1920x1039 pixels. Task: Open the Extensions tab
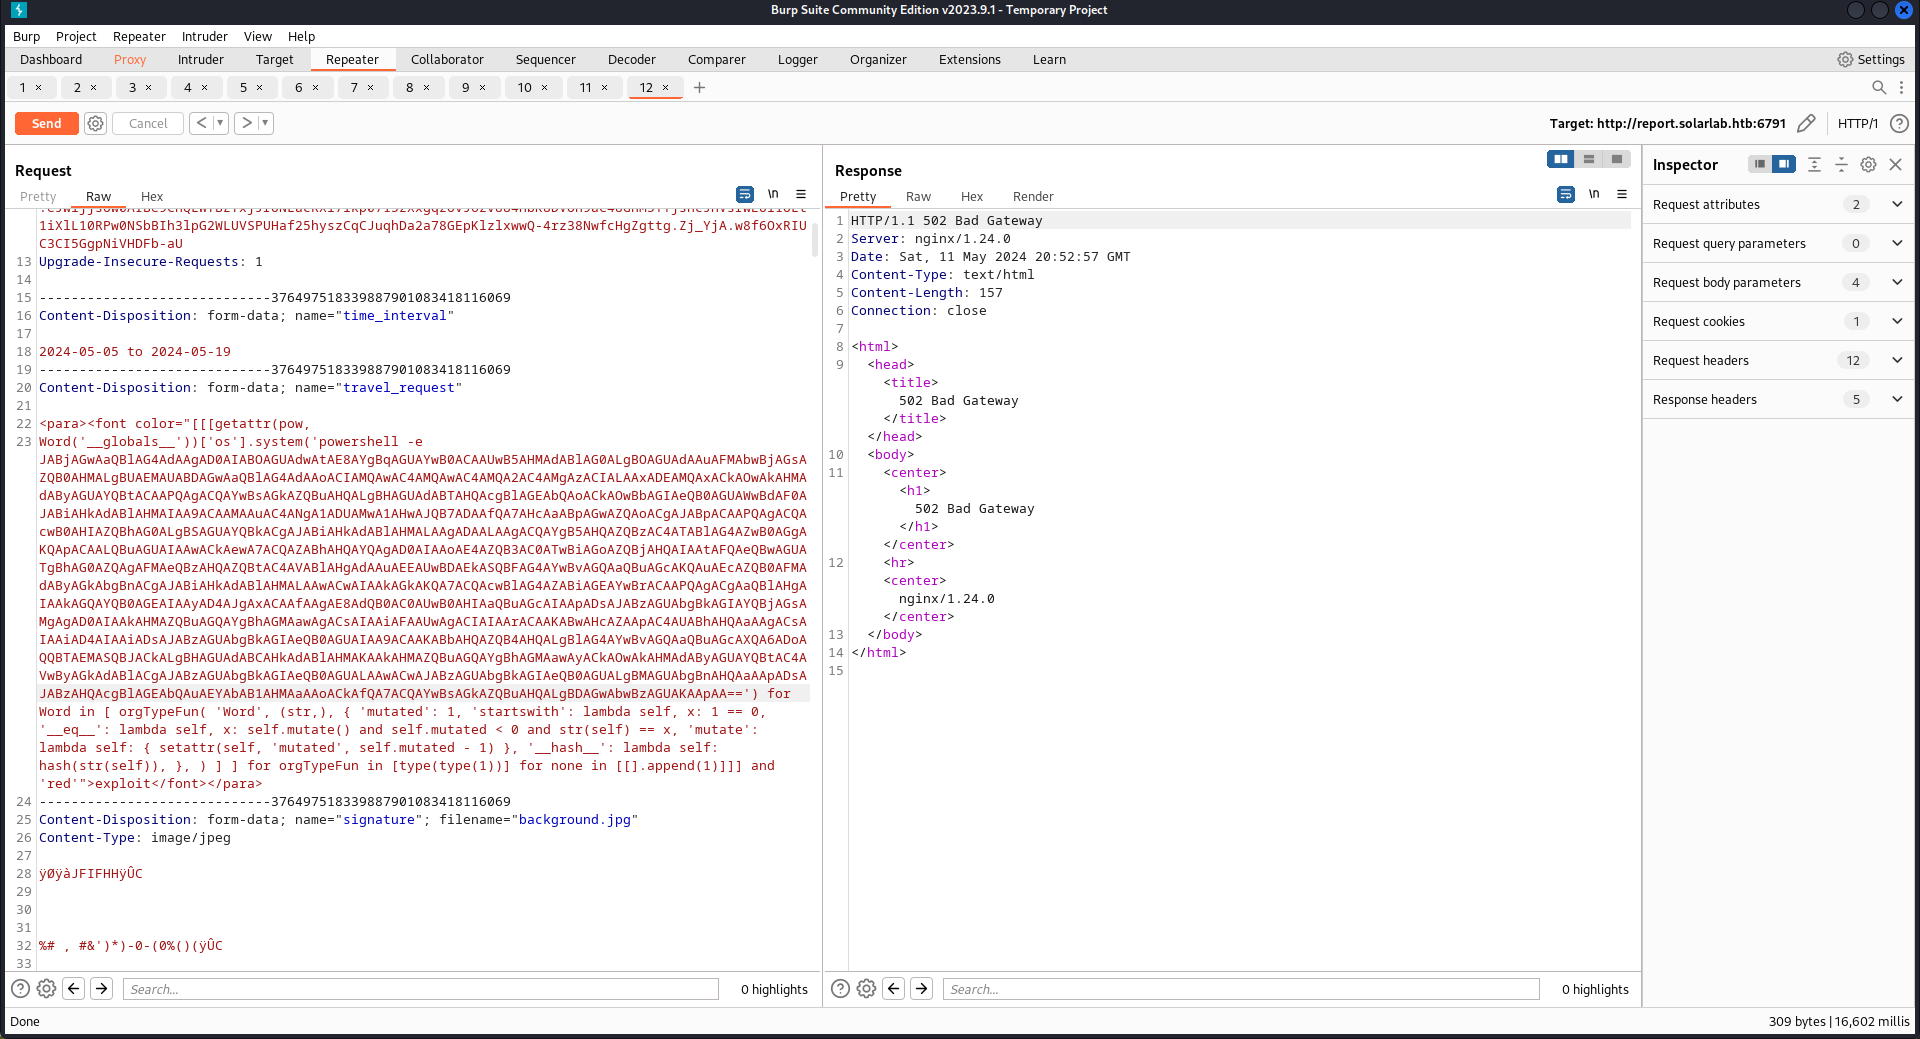click(x=969, y=59)
